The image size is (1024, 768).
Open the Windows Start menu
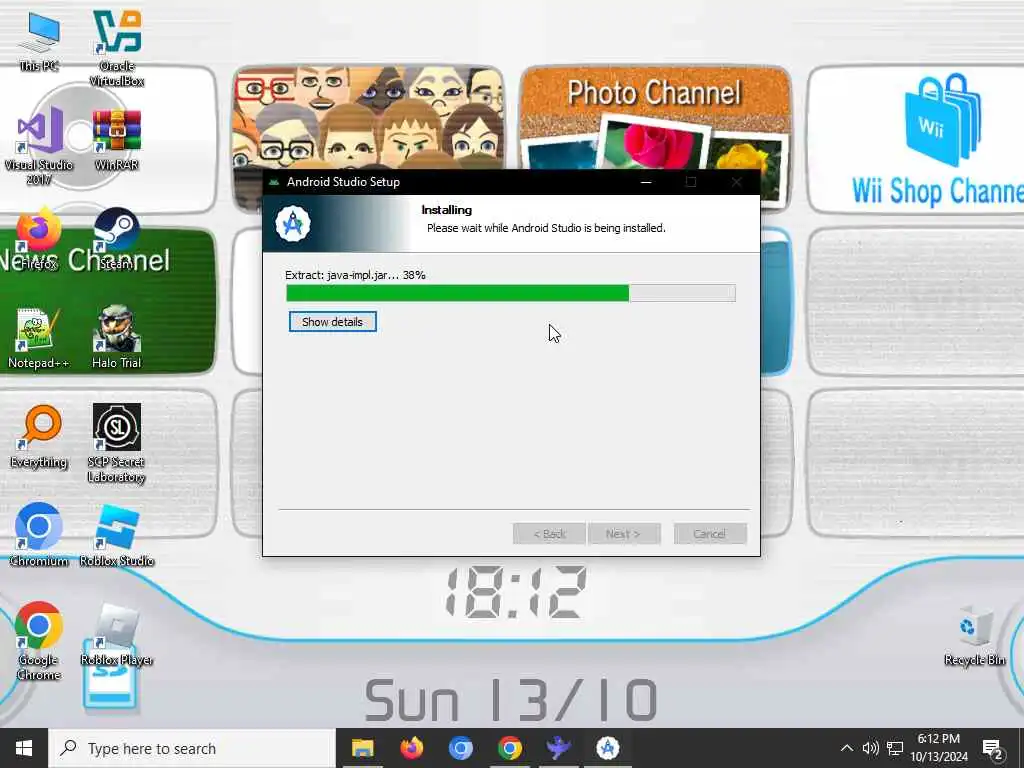click(24, 748)
